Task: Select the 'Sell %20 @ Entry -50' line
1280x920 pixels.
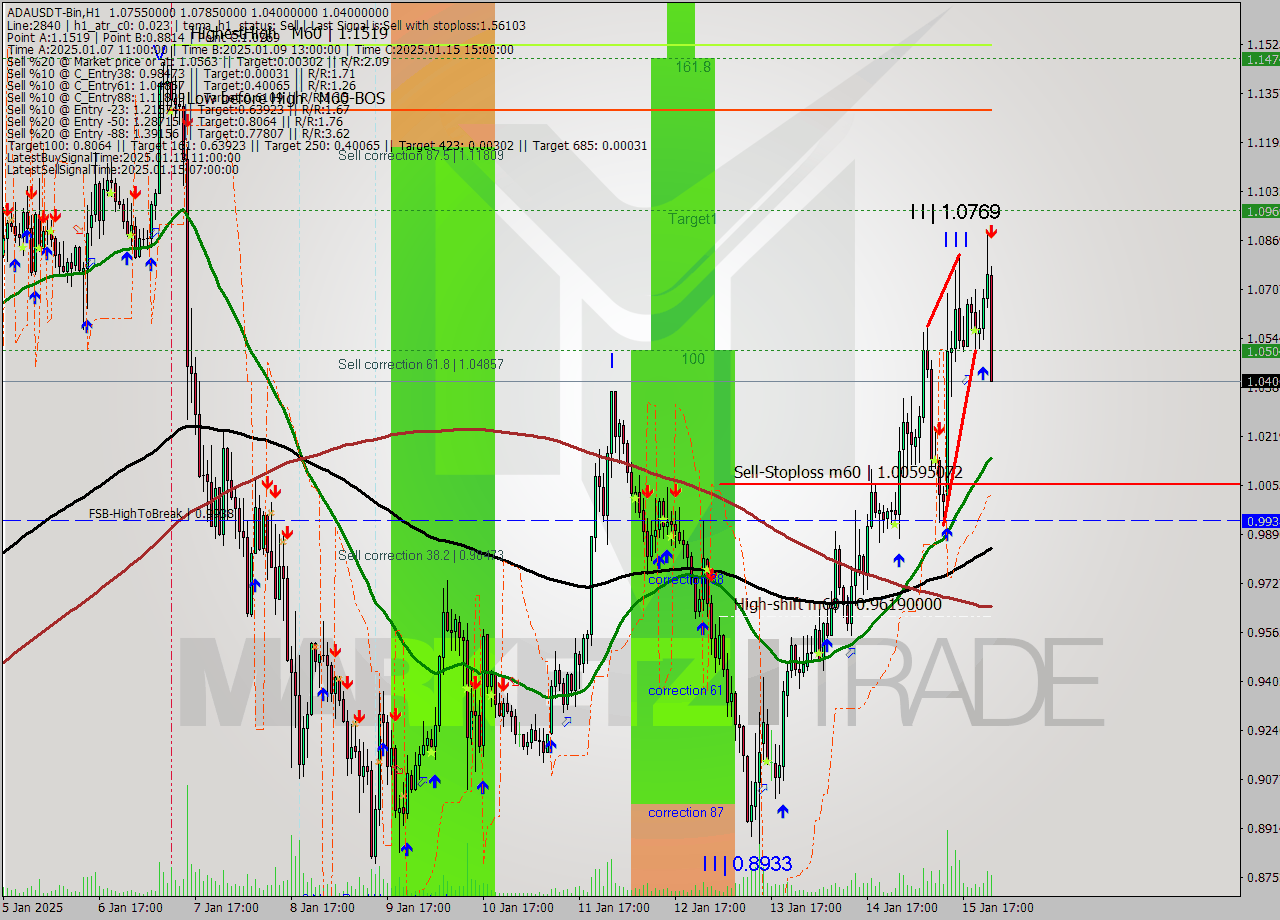Action: [175, 121]
